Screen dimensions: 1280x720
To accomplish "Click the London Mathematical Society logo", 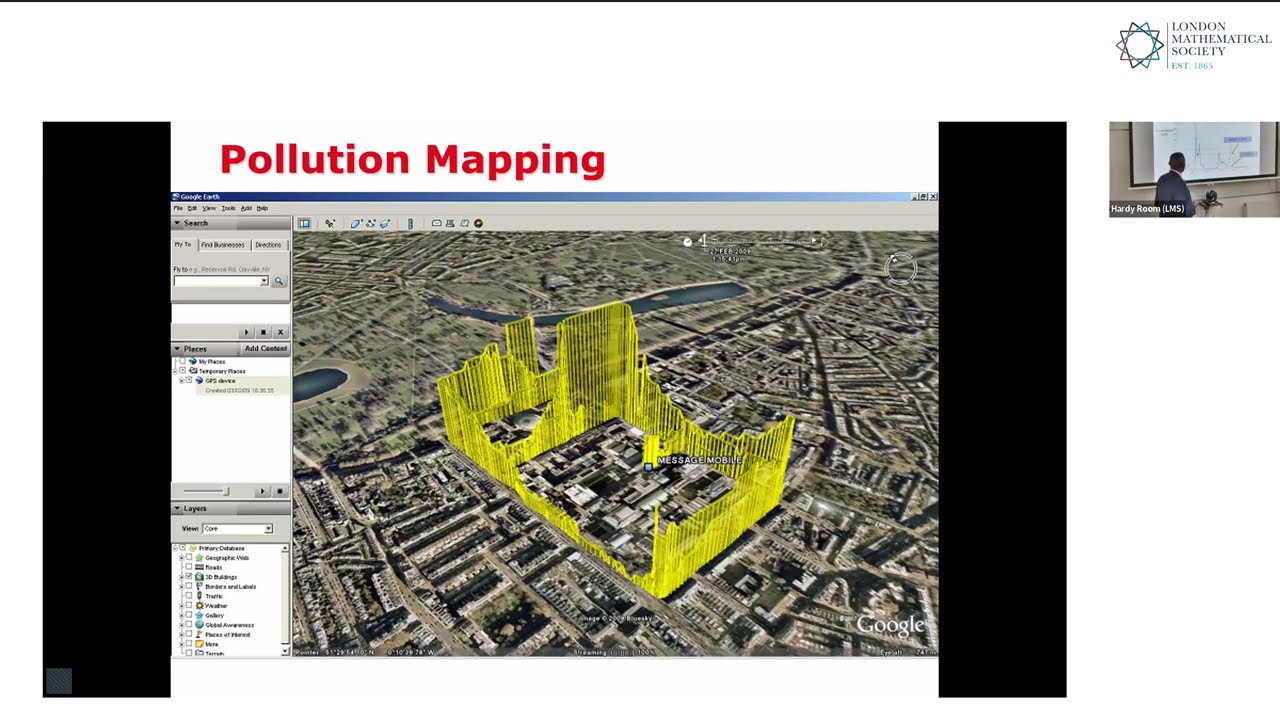I will [1193, 46].
